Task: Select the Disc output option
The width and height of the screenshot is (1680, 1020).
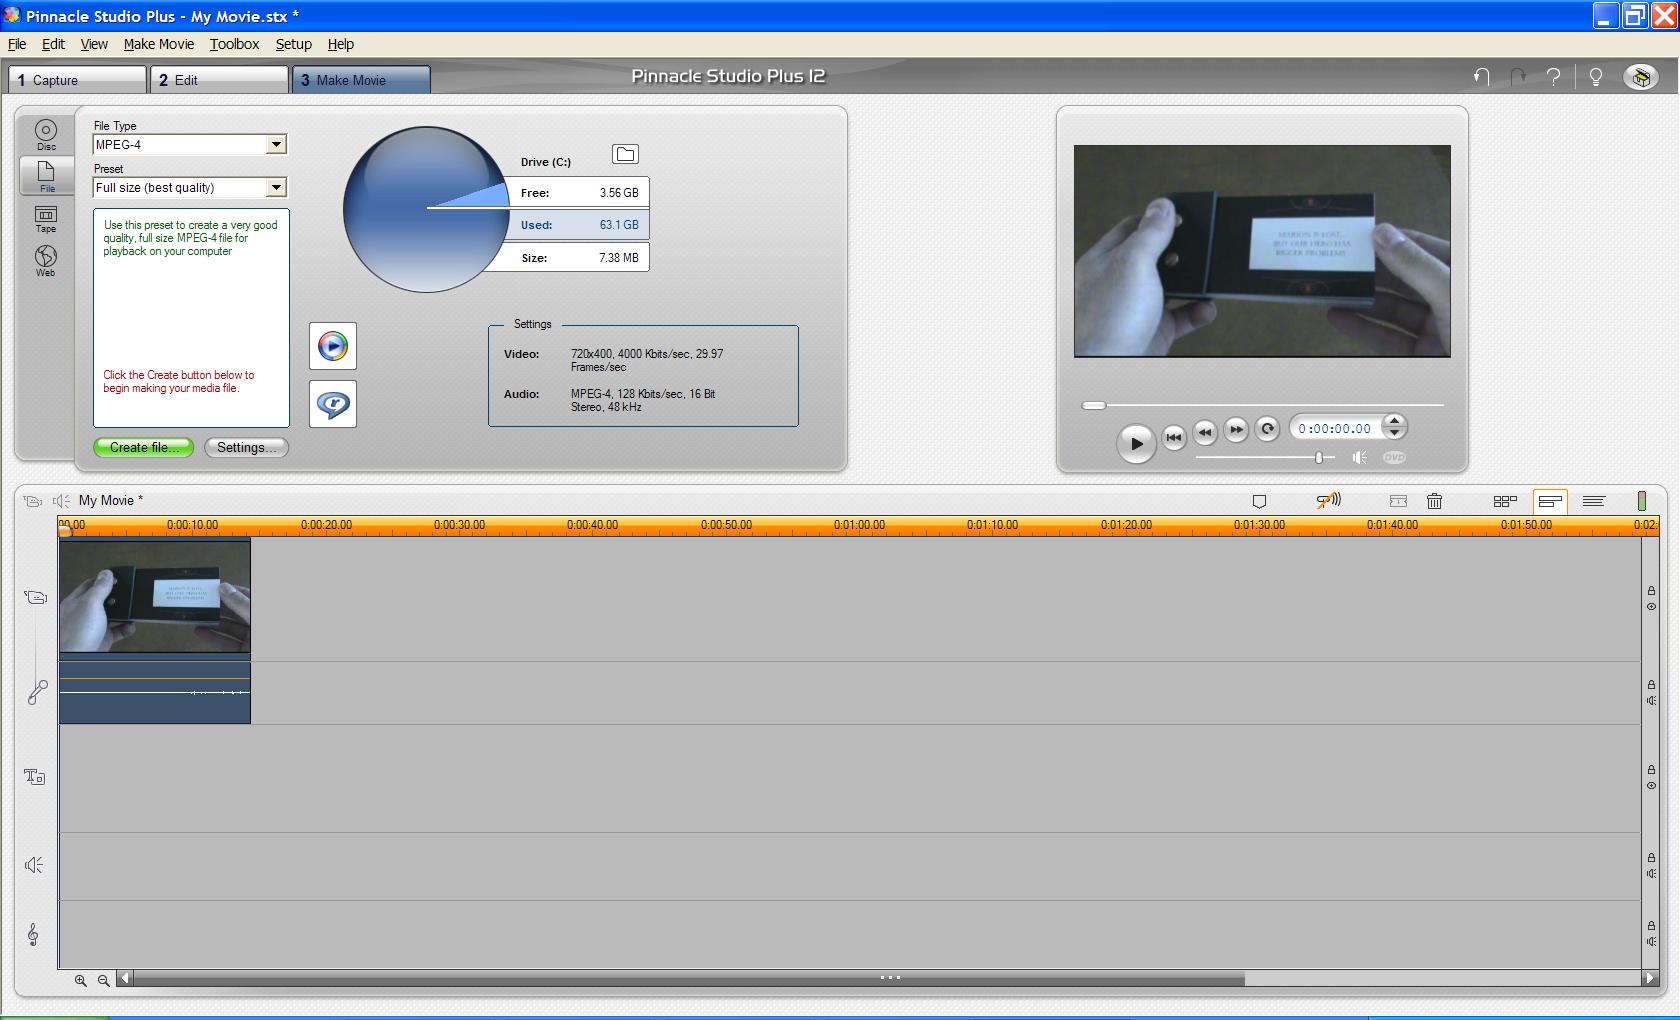Action: pyautogui.click(x=46, y=134)
